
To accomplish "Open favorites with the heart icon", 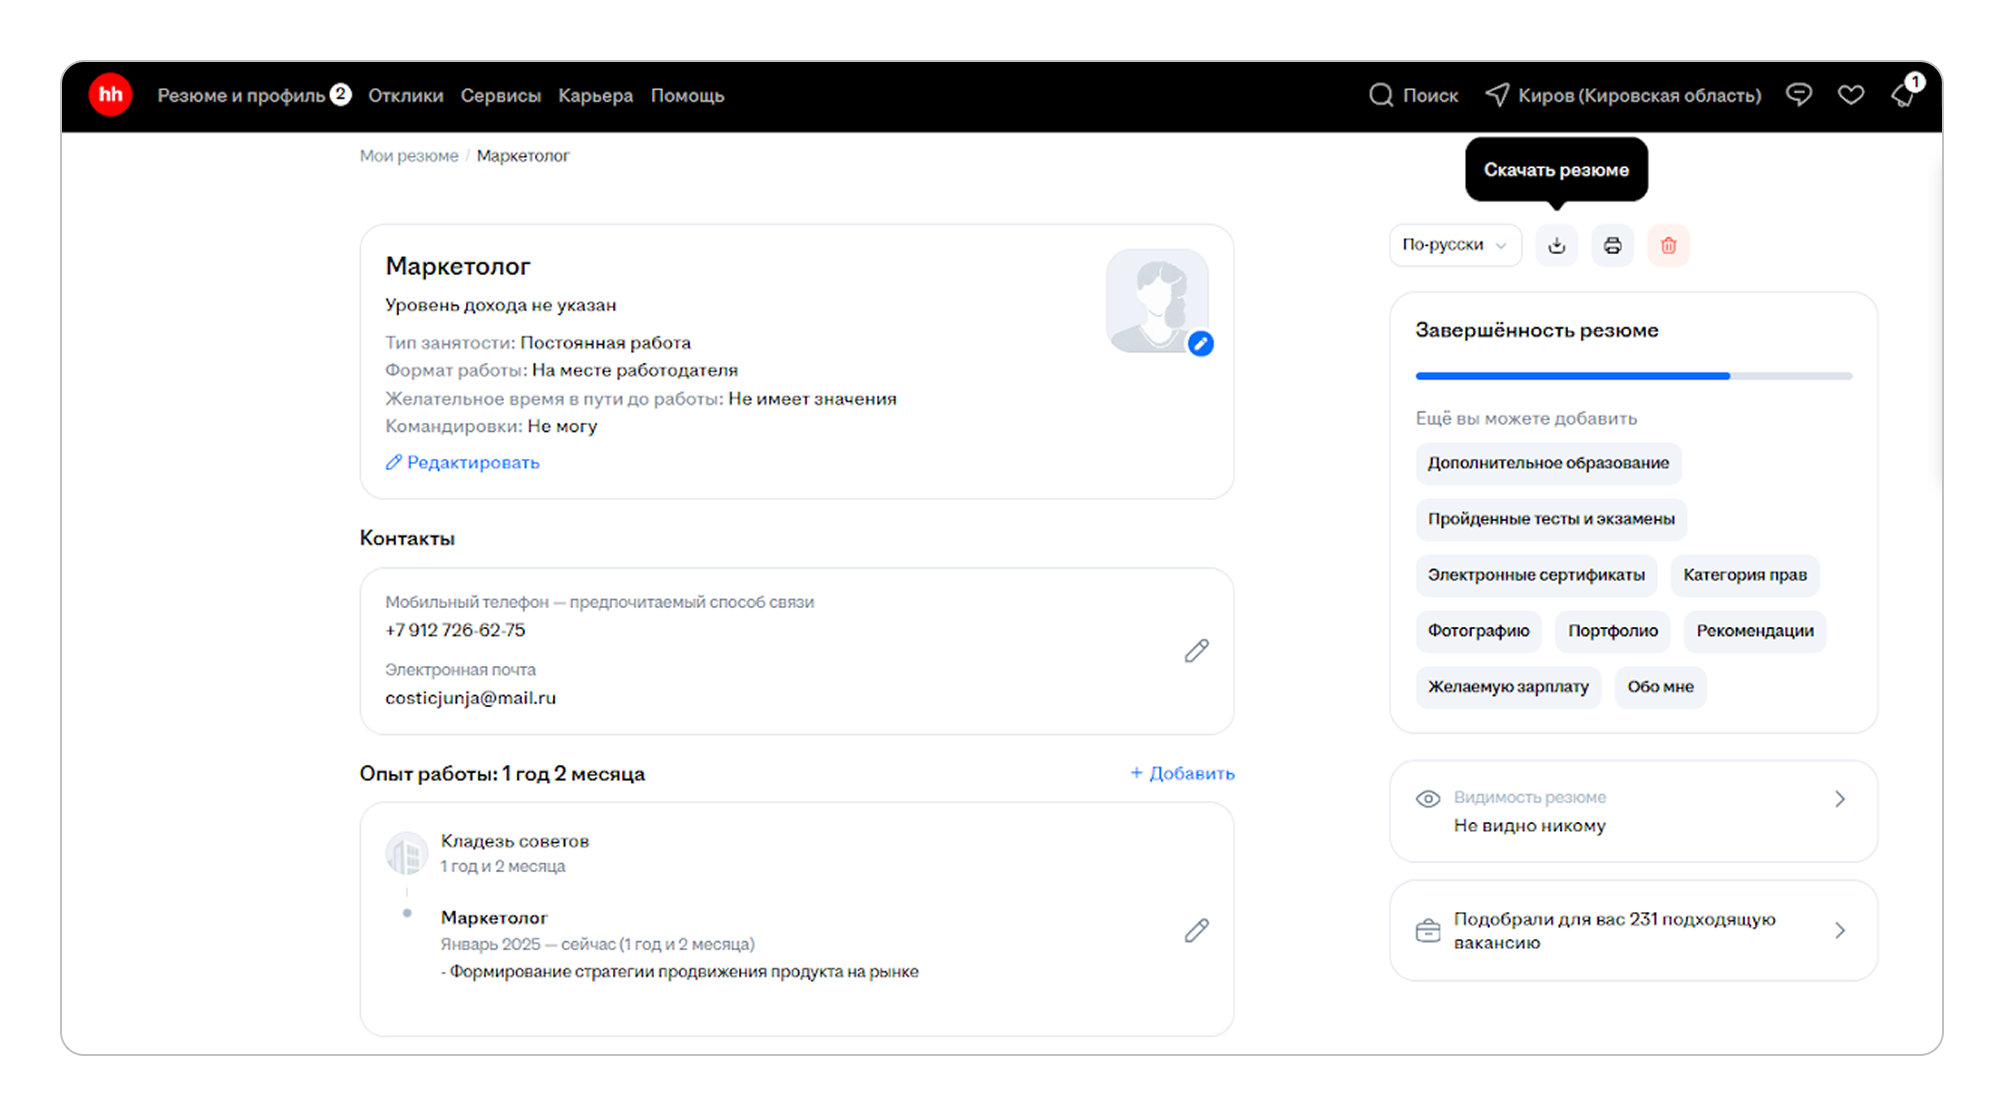I will coord(1850,95).
